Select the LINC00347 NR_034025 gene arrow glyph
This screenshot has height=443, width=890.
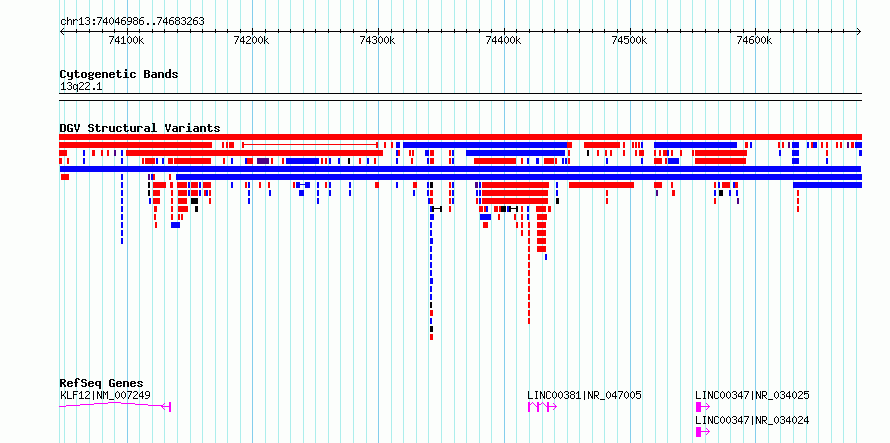(703, 407)
